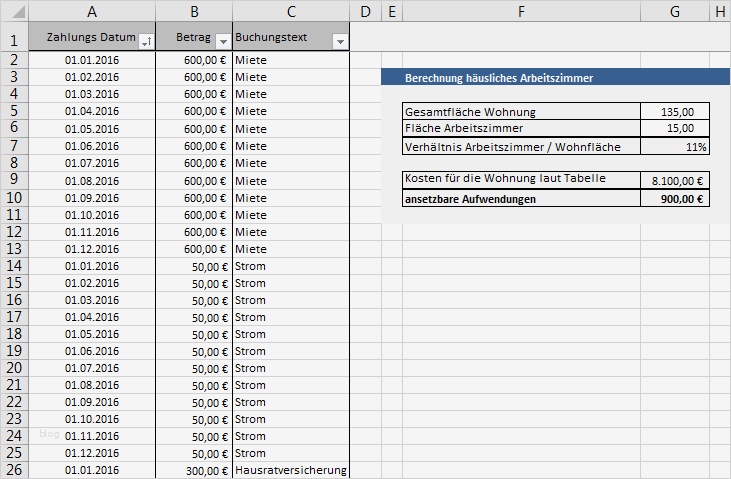Select column F header
Image resolution: width=731 pixels, height=479 pixels.
click(521, 11)
